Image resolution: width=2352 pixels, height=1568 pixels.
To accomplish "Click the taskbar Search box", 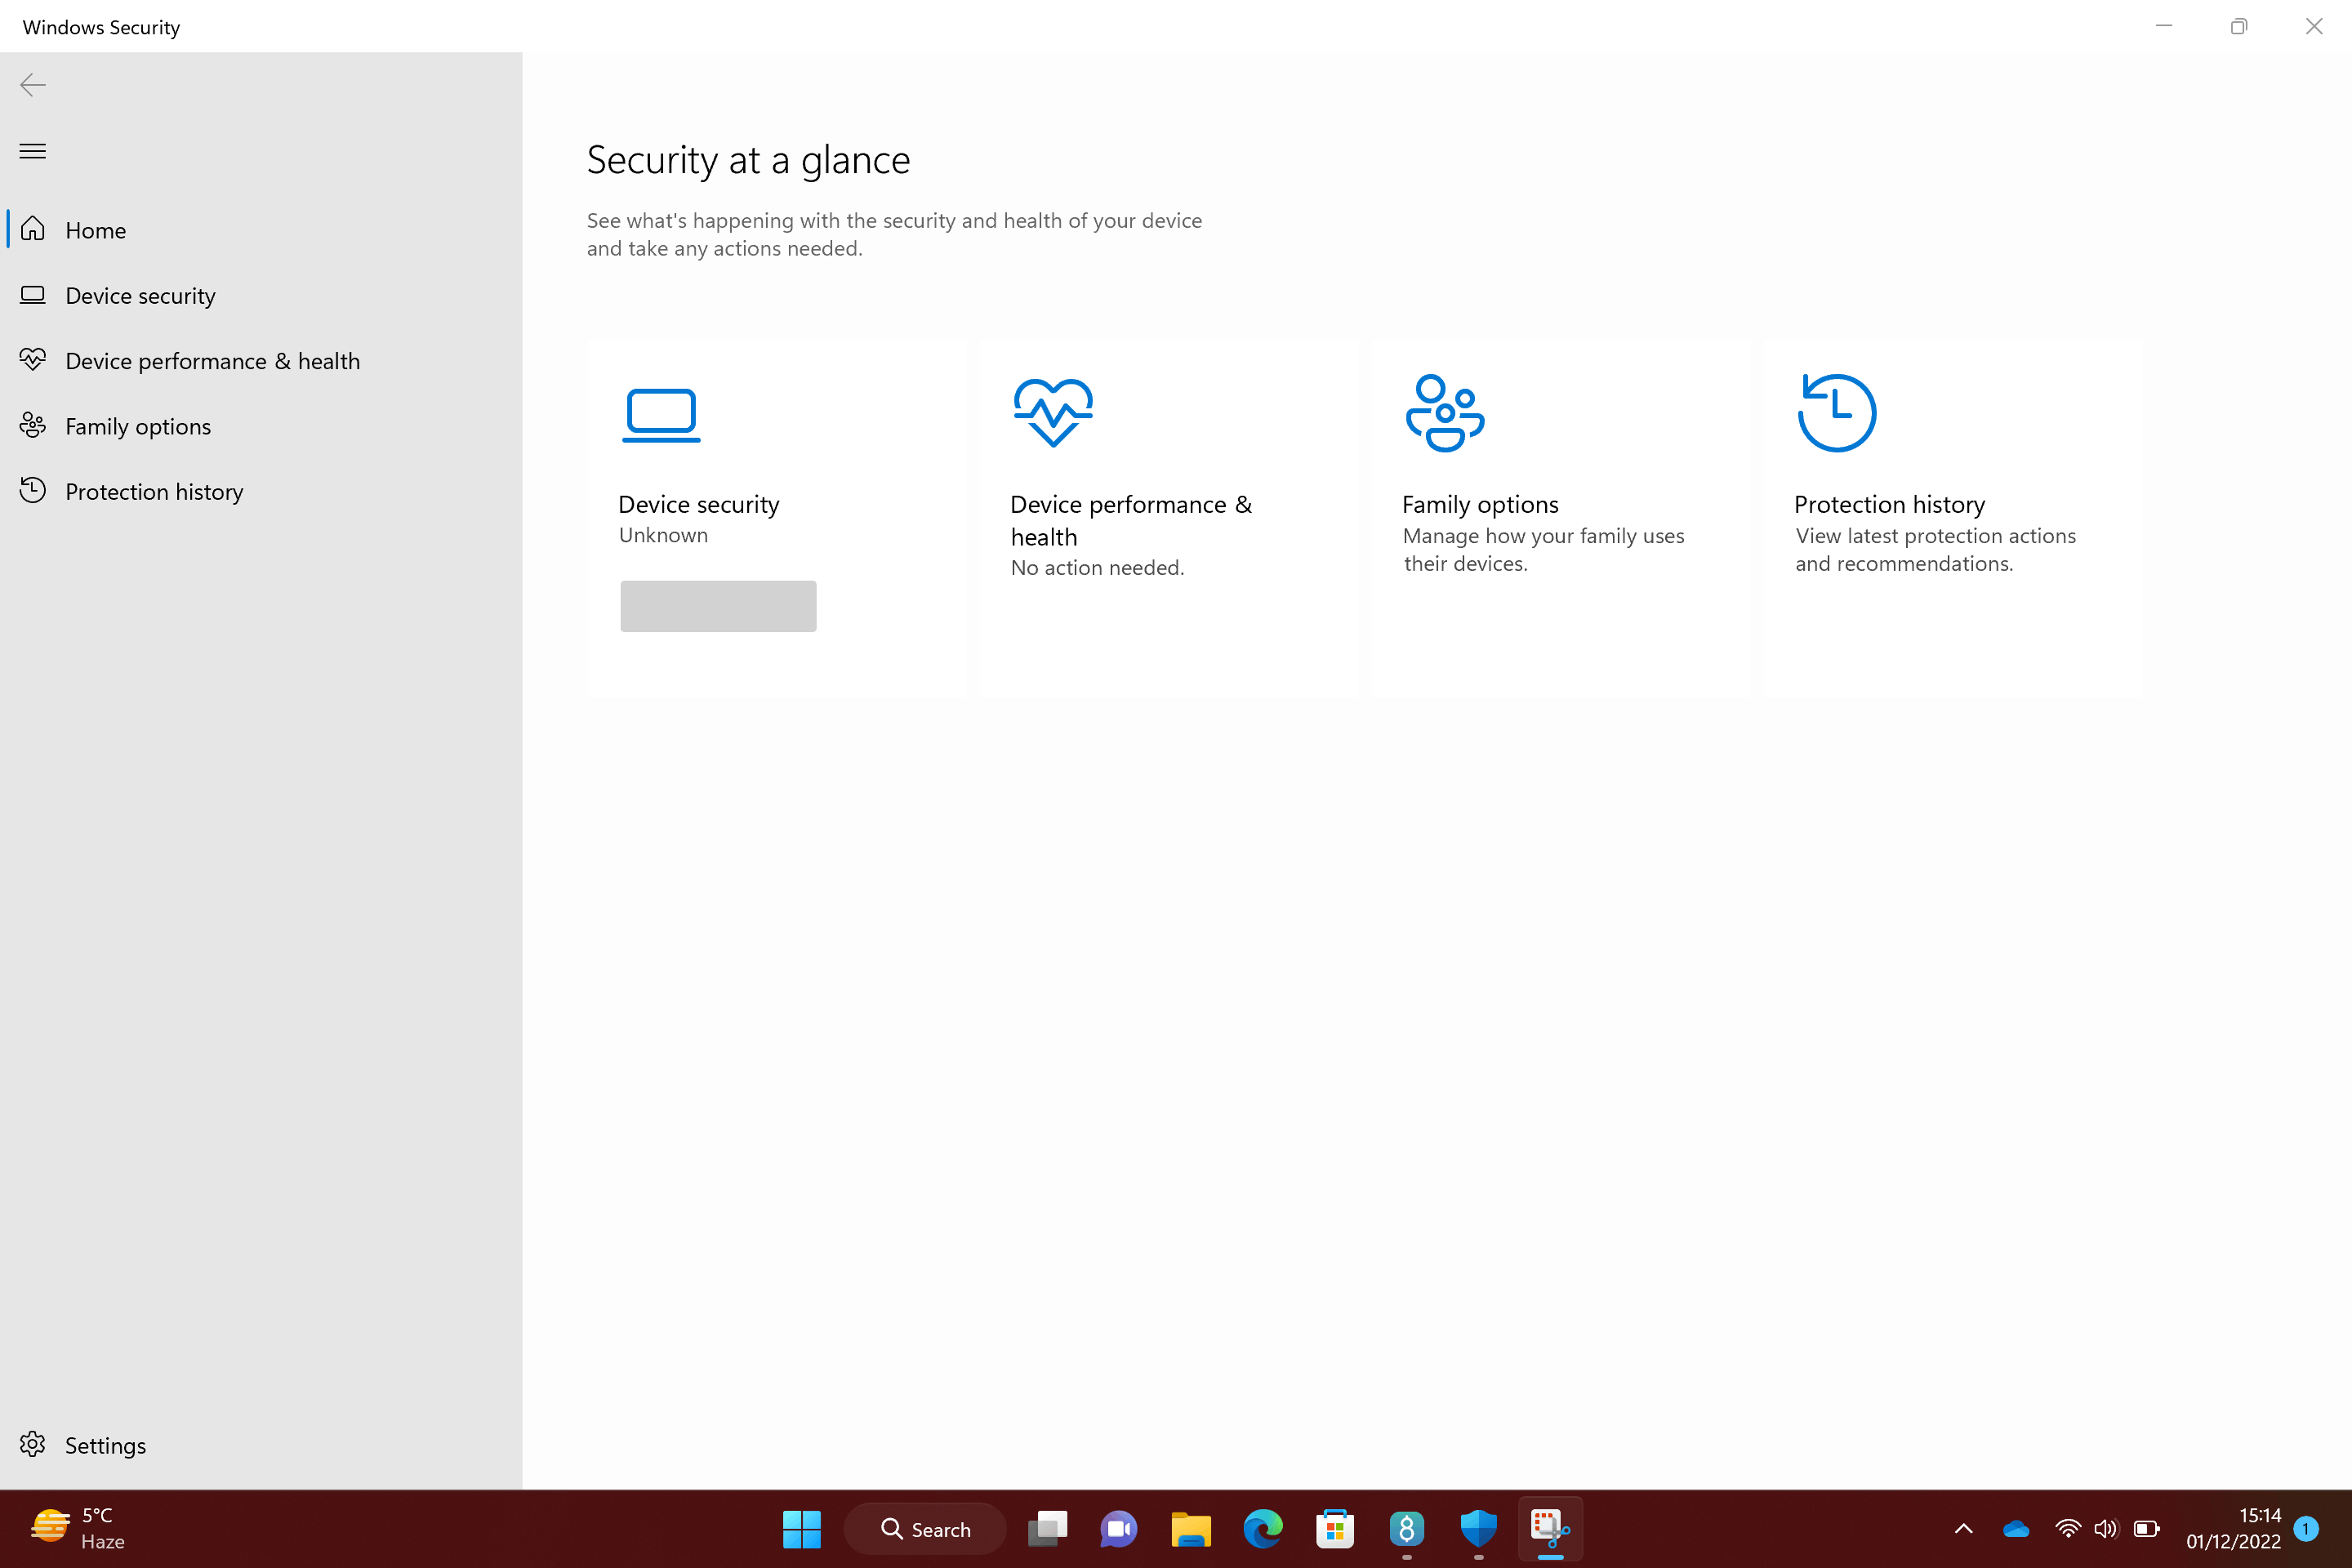I will pos(925,1529).
